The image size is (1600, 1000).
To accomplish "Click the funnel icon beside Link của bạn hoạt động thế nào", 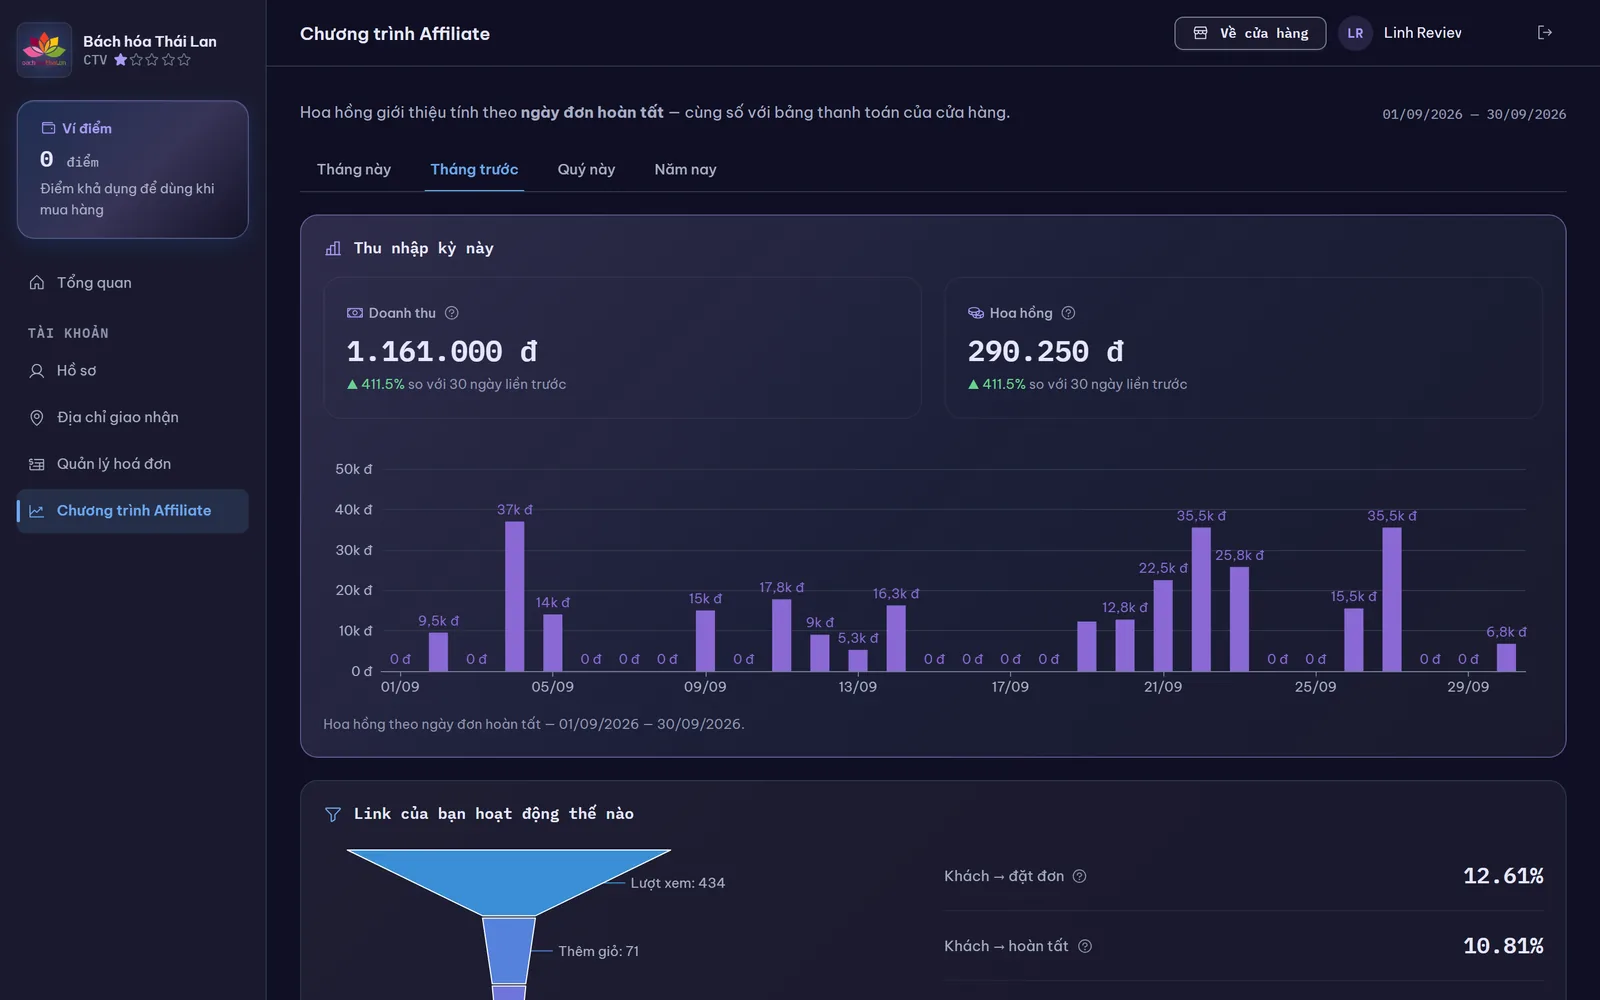I will click(333, 814).
